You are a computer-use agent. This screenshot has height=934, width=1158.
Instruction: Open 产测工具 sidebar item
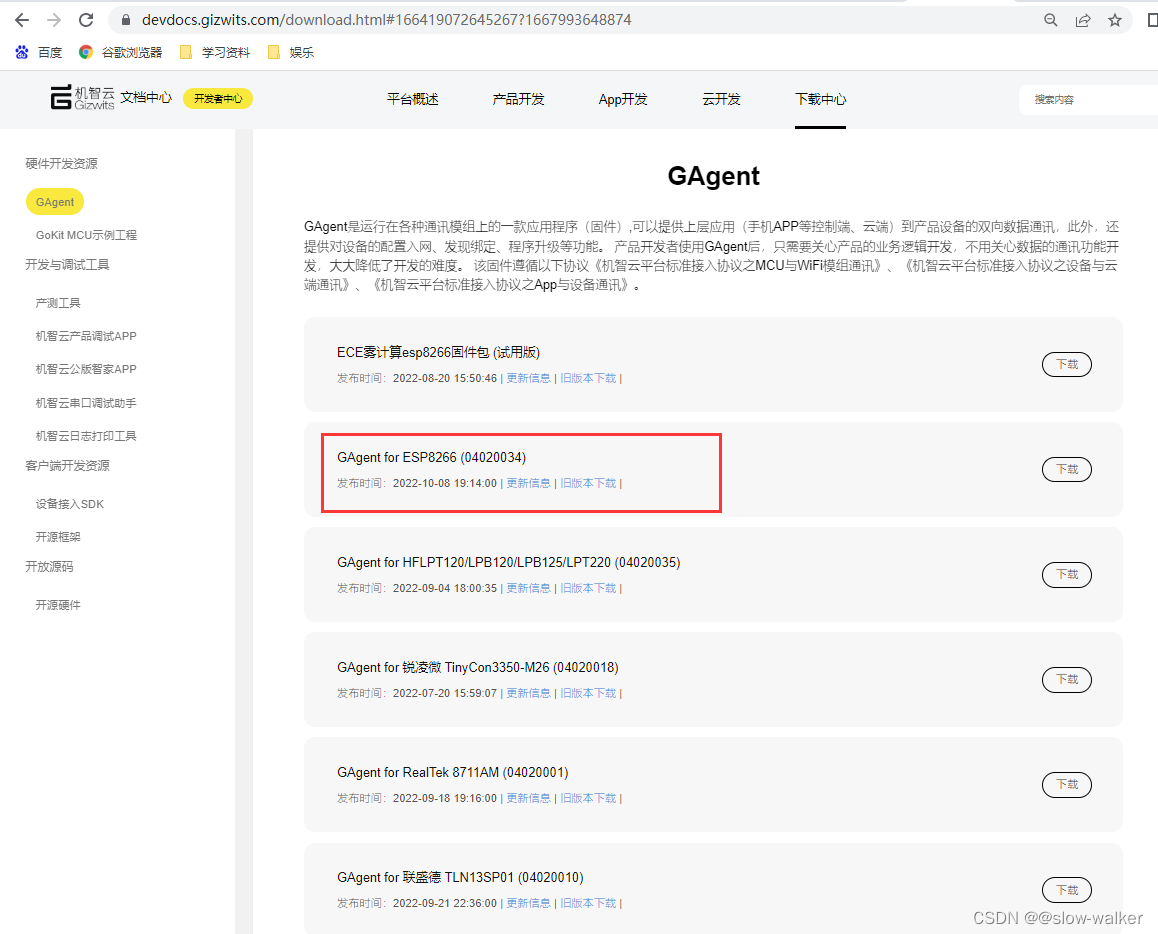tap(58, 303)
